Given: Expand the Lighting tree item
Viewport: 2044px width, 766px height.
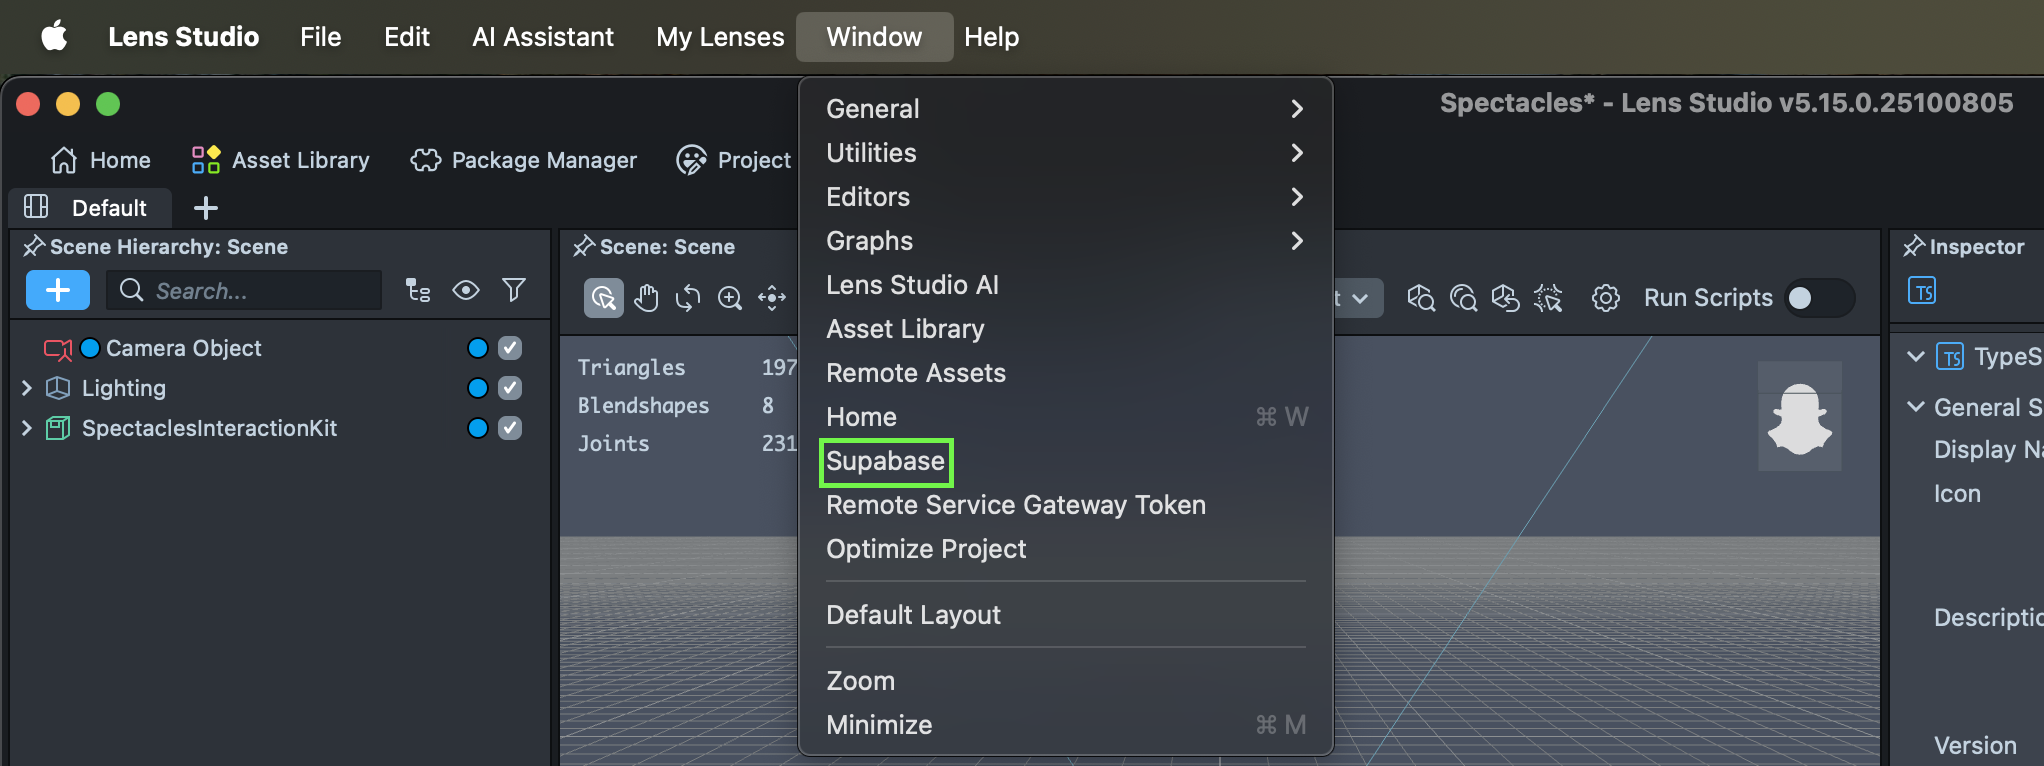Looking at the screenshot, I should coord(27,388).
